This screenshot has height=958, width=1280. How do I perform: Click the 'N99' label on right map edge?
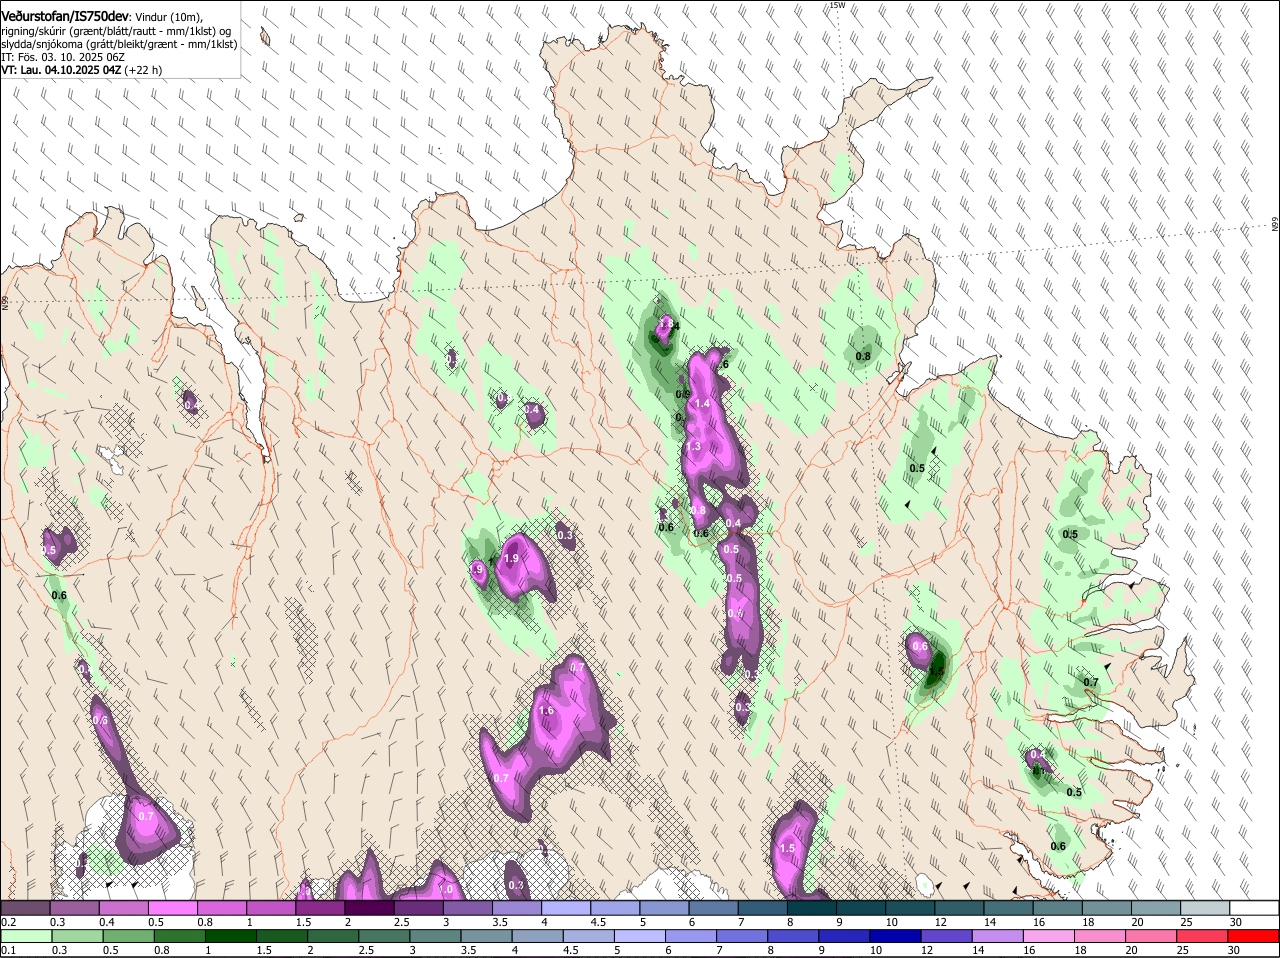point(1275,224)
